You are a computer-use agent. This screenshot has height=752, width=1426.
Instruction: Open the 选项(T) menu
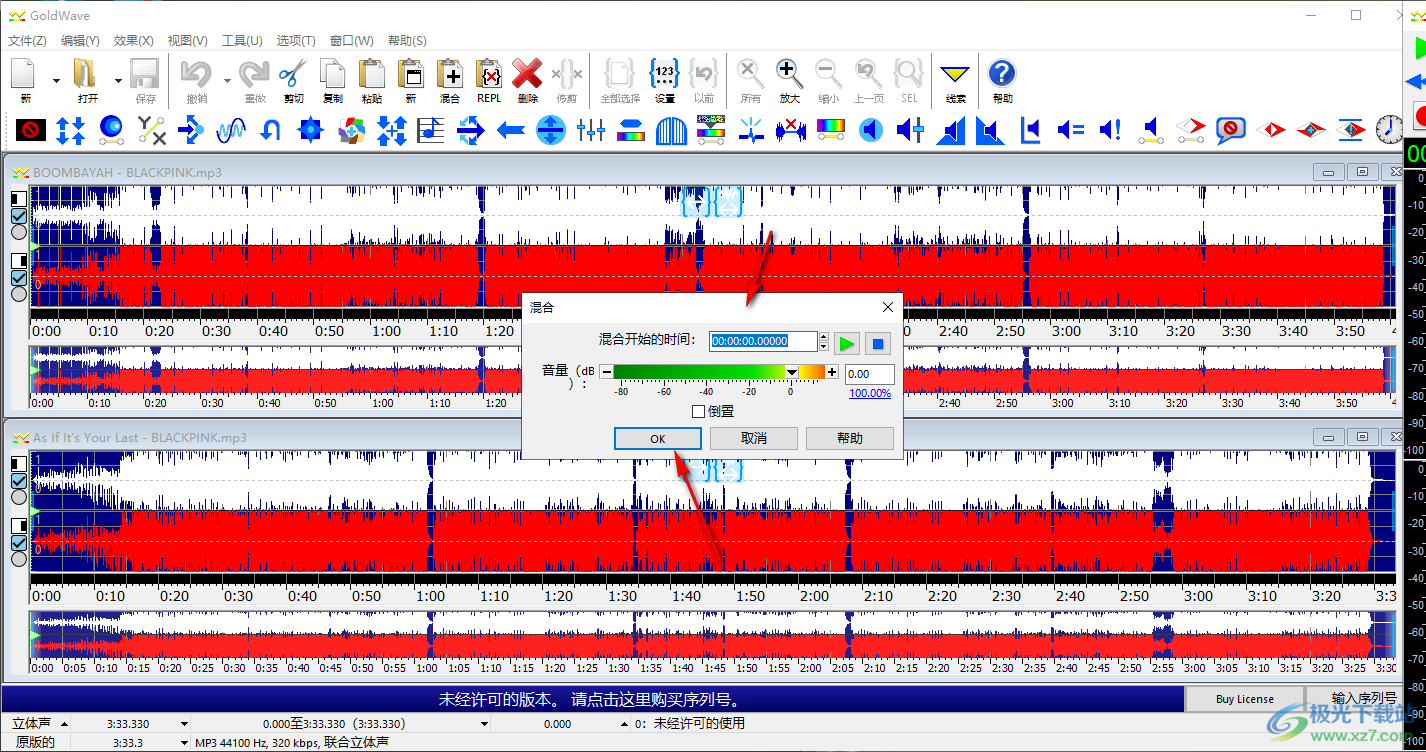(x=296, y=41)
